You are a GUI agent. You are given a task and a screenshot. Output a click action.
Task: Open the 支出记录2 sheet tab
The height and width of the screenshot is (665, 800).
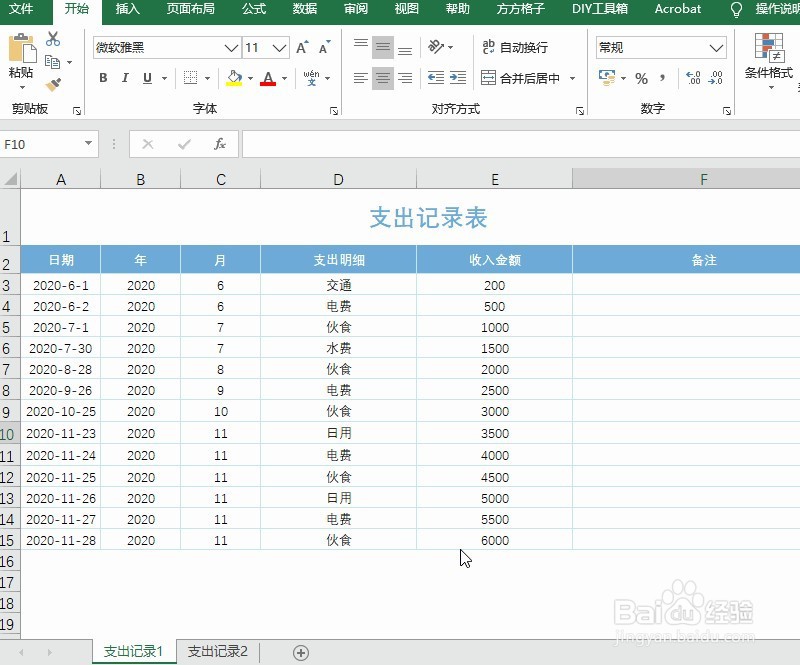(217, 652)
